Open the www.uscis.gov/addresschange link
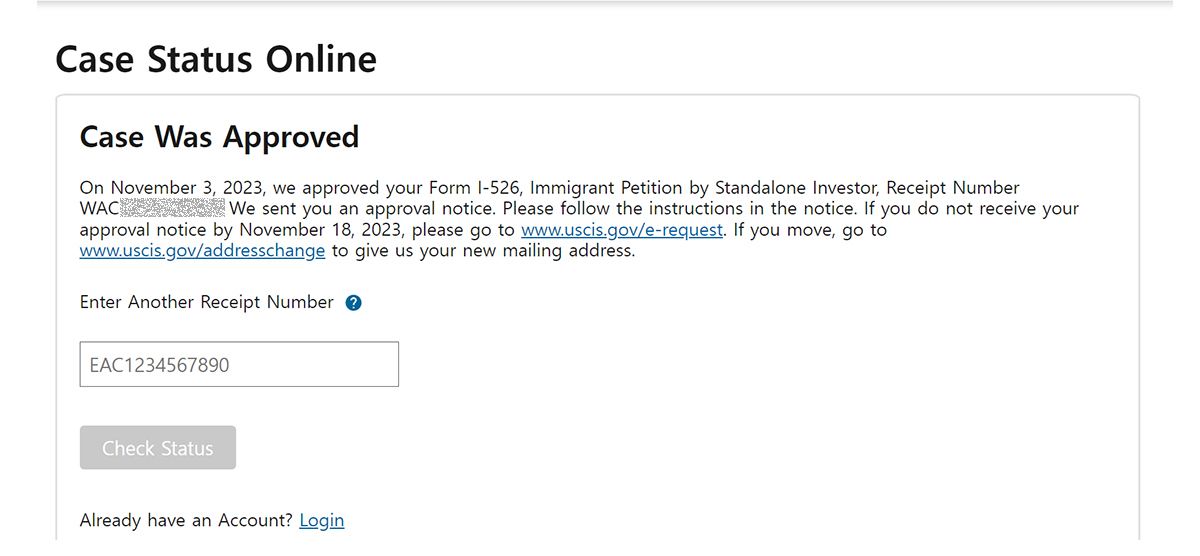Screen dimensions: 1200x556 [203, 251]
